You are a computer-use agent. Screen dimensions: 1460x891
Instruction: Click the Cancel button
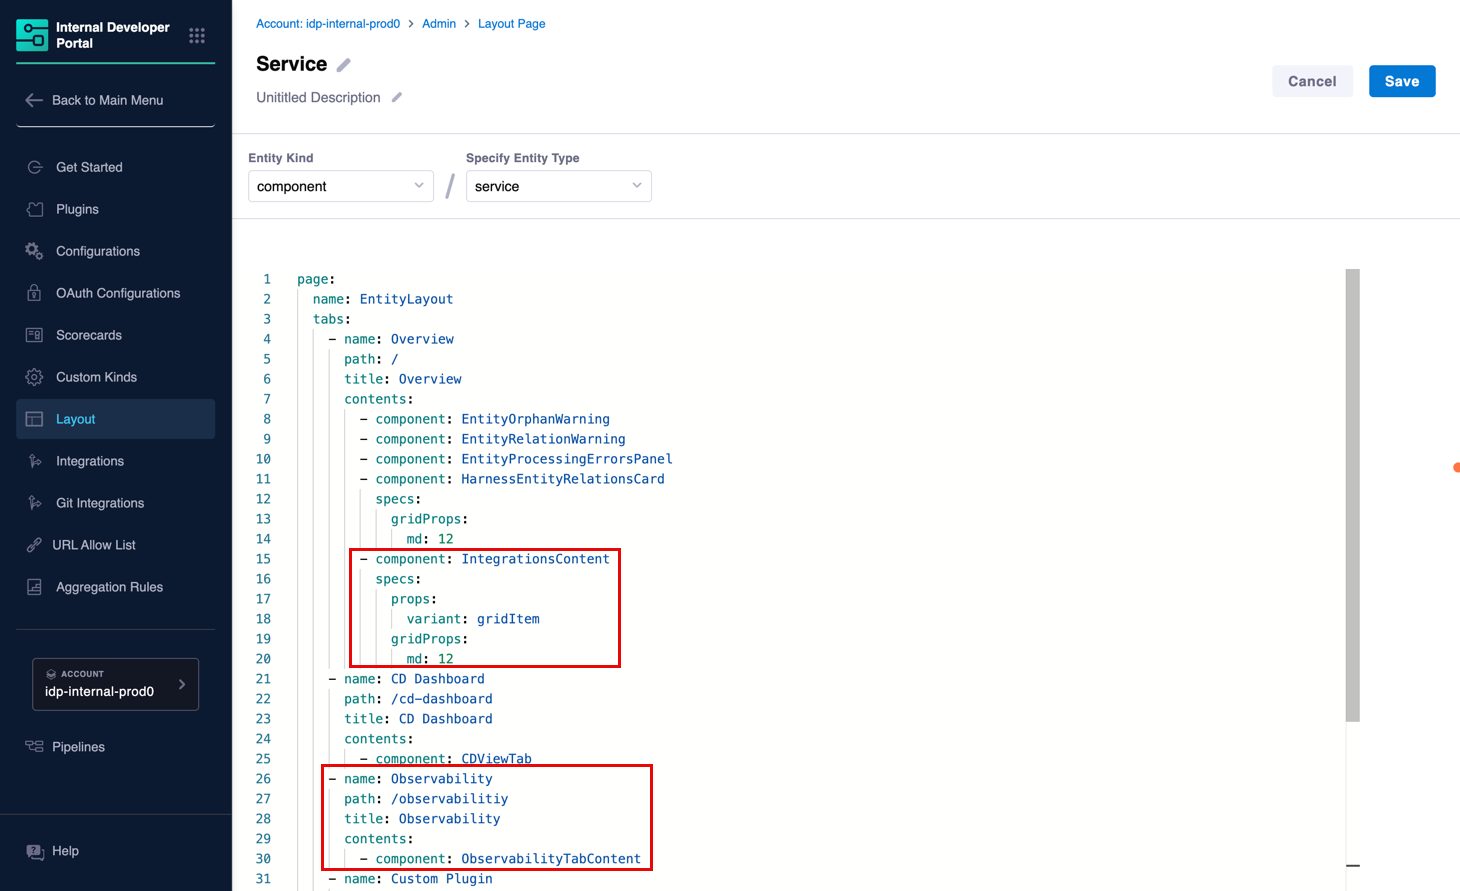tap(1312, 81)
